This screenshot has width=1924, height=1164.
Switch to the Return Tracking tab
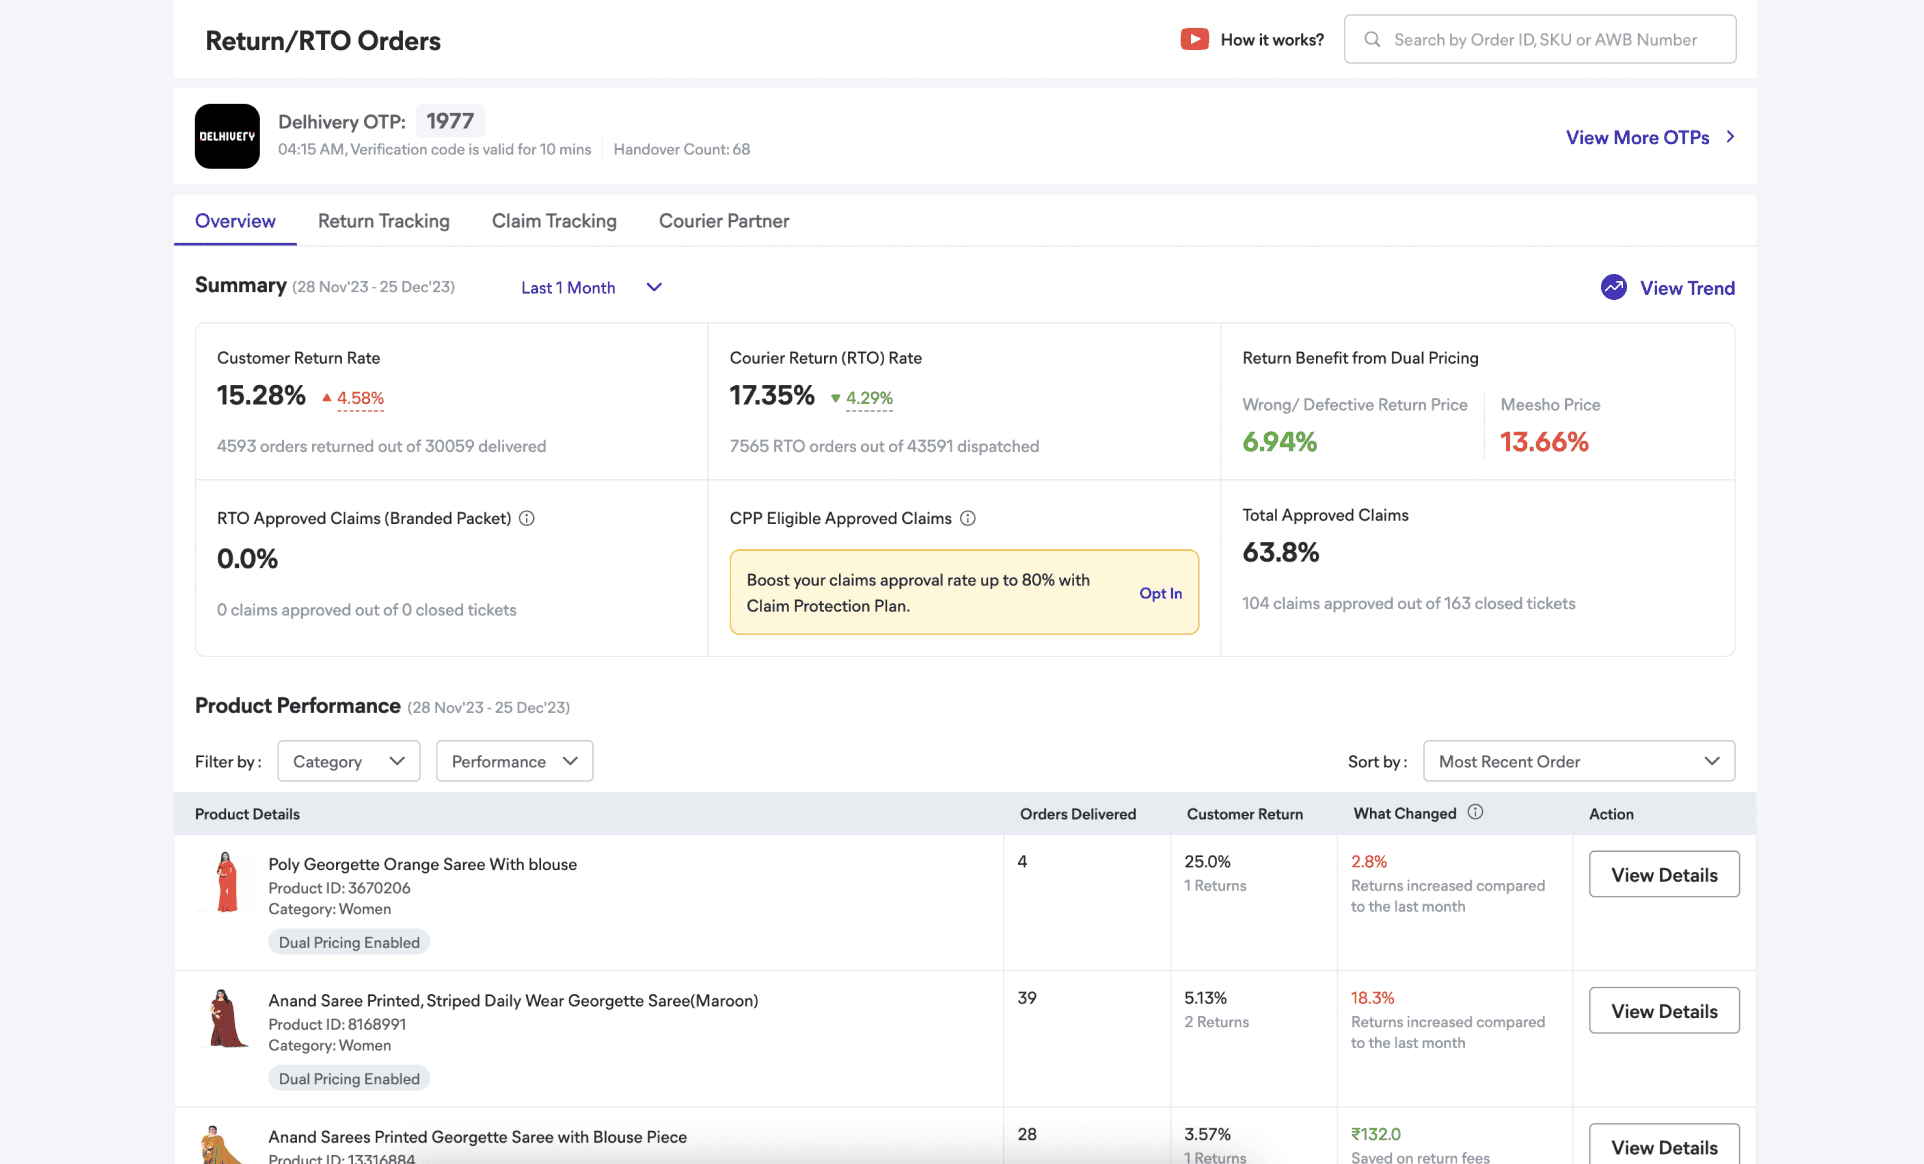pos(383,221)
